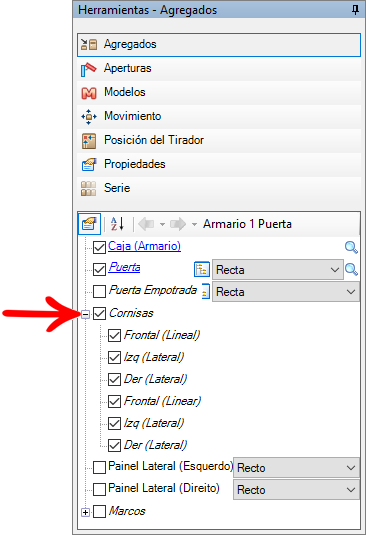Open Painel Lateral (Esquerdo) Recto dropdown
The image size is (366, 535).
(296, 467)
